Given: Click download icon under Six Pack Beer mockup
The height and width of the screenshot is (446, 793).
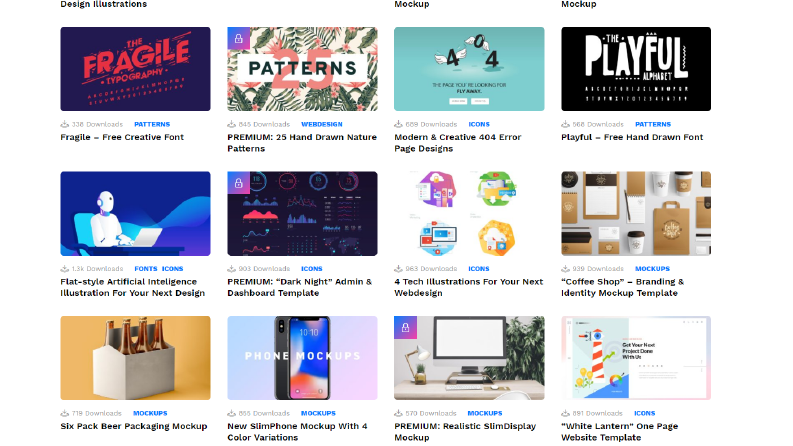Looking at the screenshot, I should point(65,413).
